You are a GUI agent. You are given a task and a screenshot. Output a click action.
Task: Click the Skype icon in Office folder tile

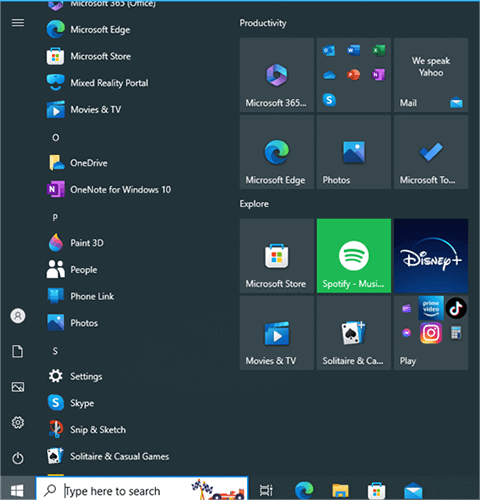click(x=329, y=100)
